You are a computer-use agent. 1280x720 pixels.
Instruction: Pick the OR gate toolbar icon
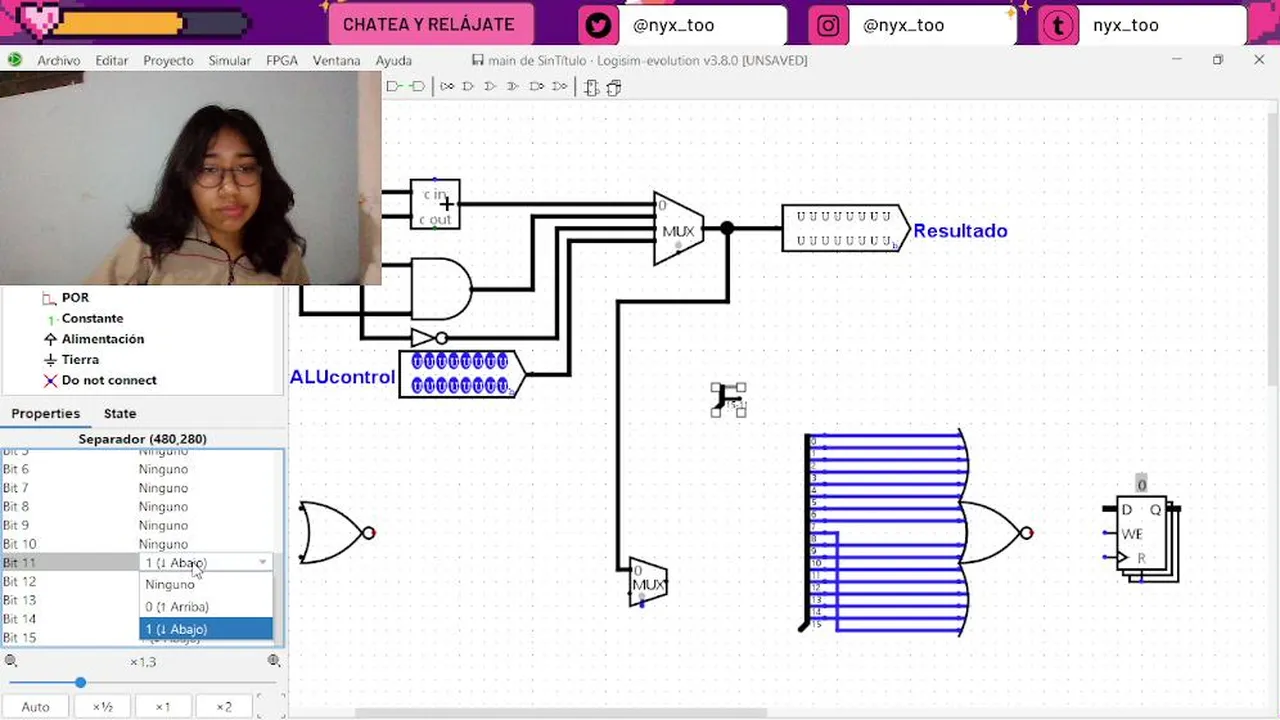pos(490,87)
